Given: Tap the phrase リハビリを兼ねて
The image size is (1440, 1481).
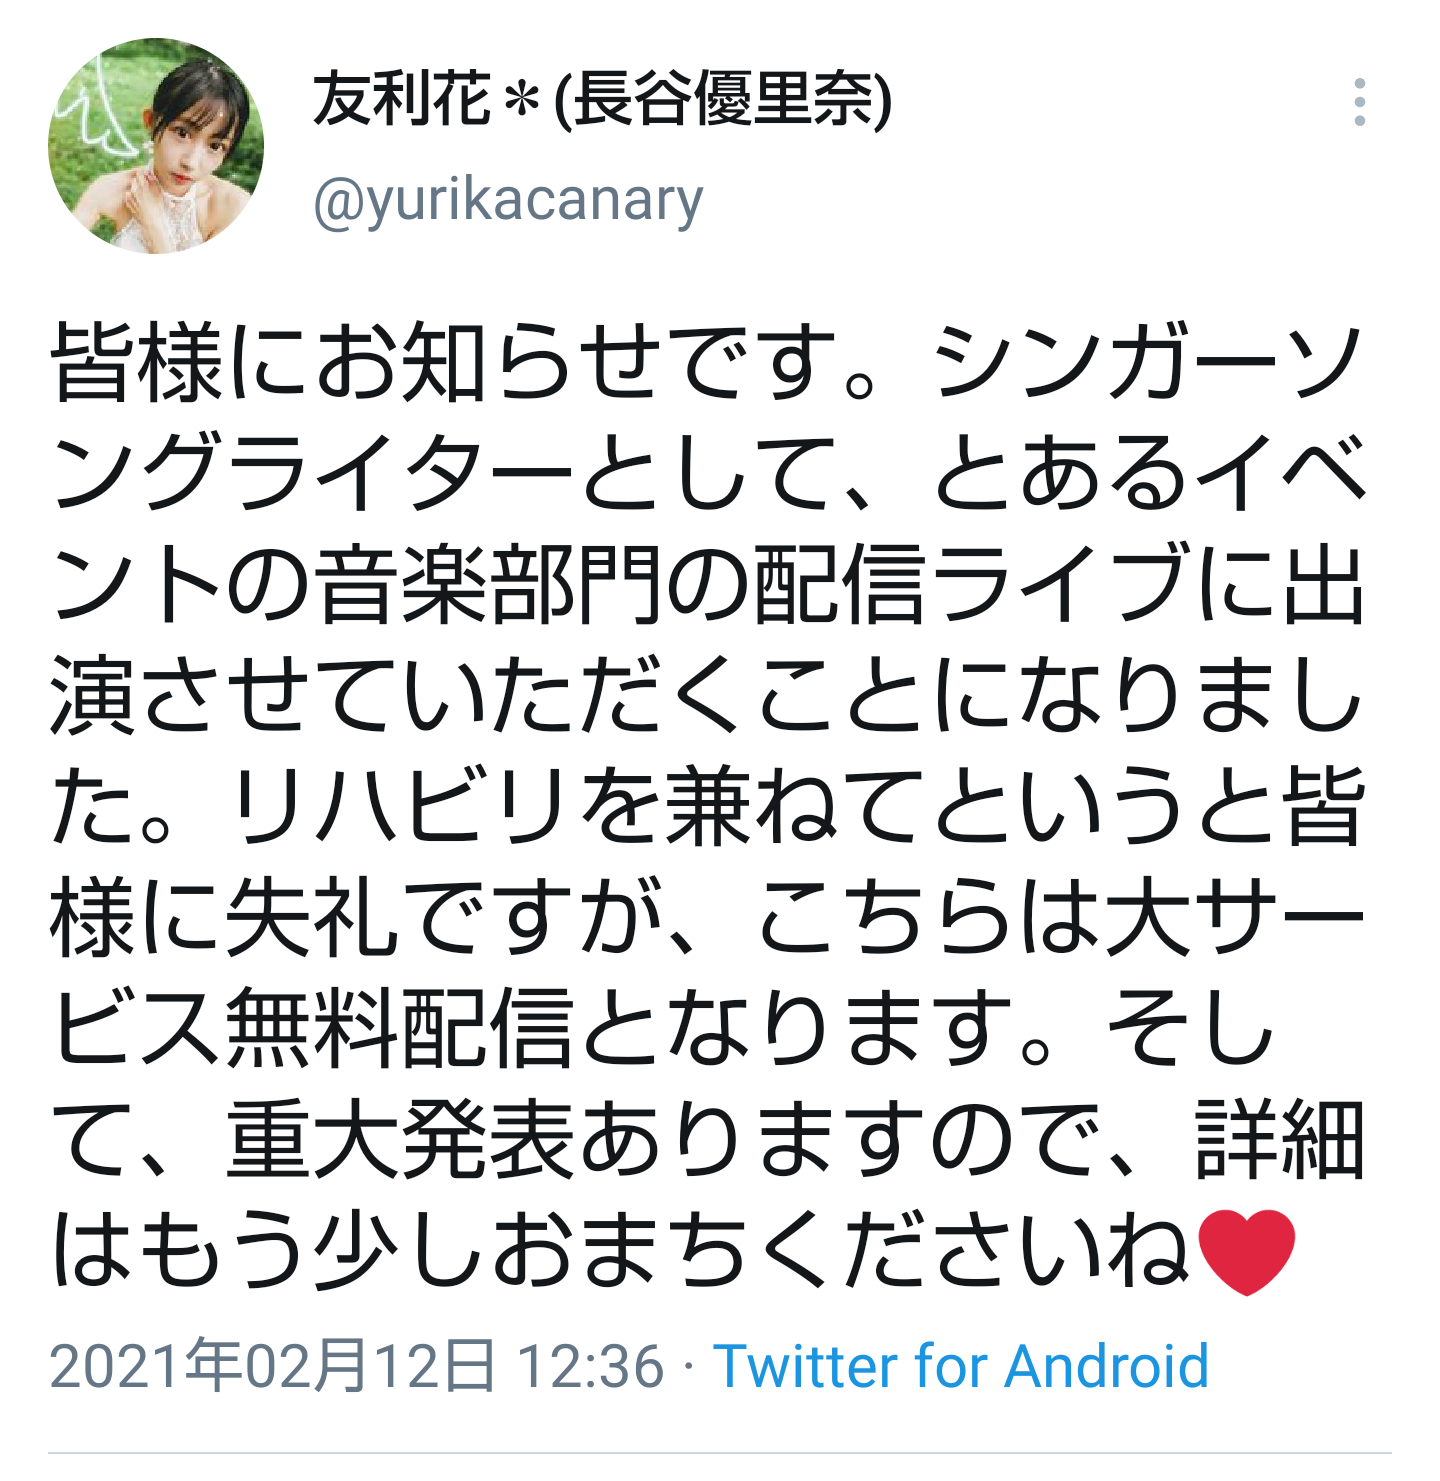Looking at the screenshot, I should (577, 806).
